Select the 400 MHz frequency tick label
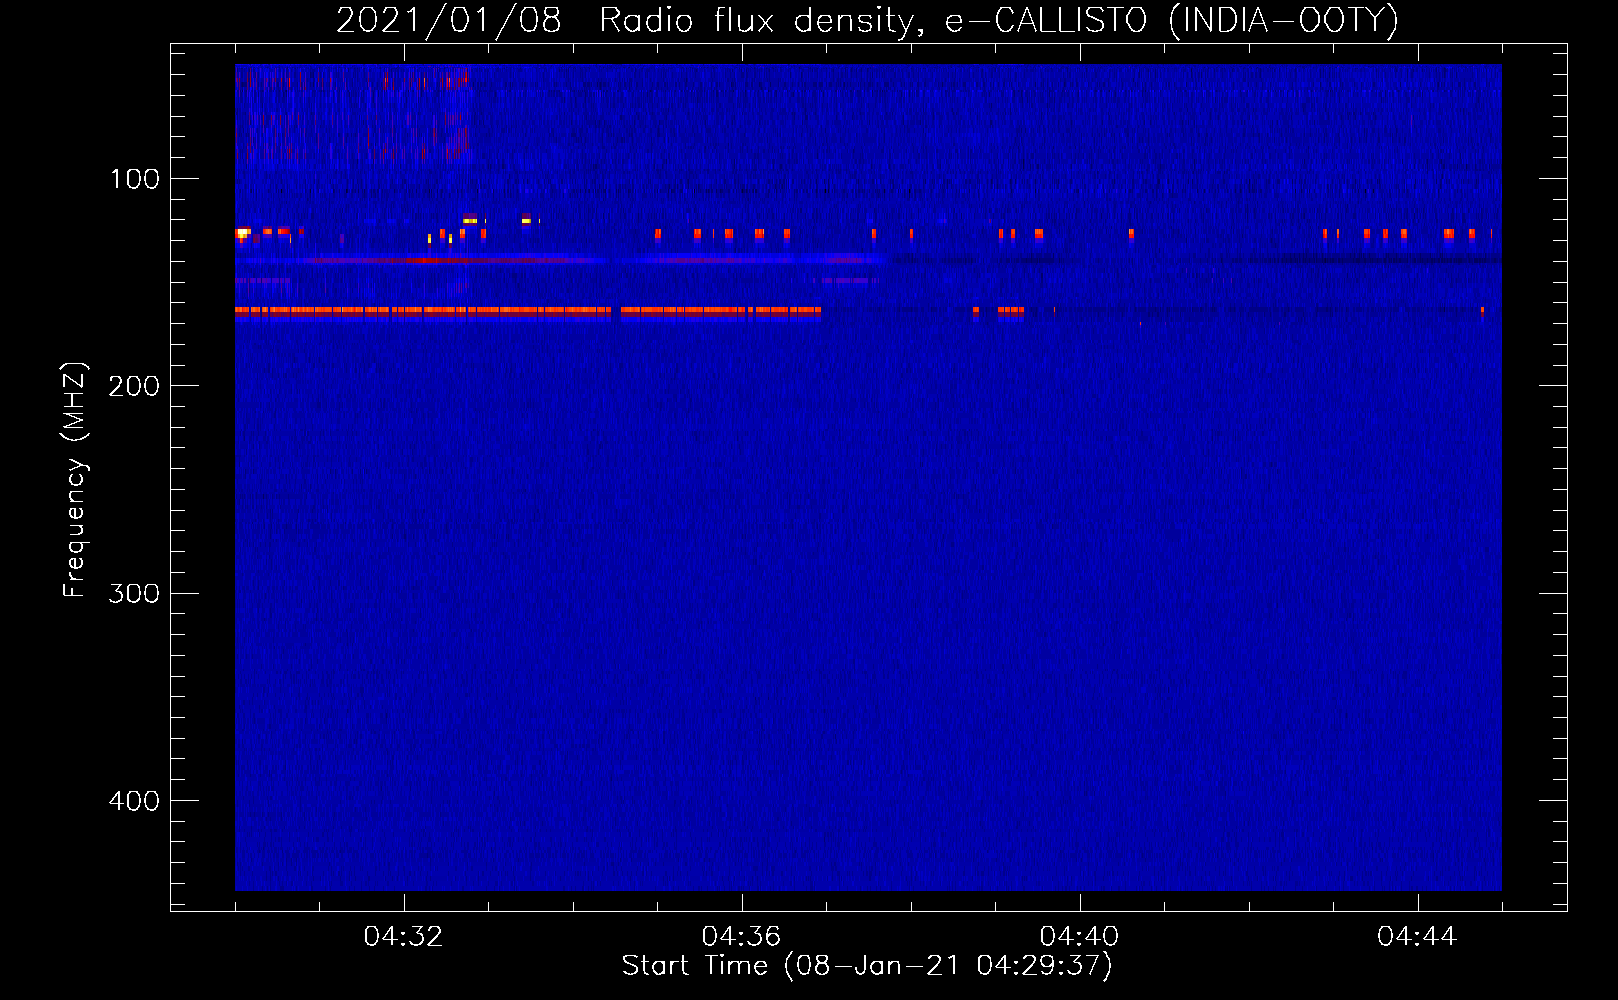This screenshot has width=1618, height=1000. click(134, 801)
